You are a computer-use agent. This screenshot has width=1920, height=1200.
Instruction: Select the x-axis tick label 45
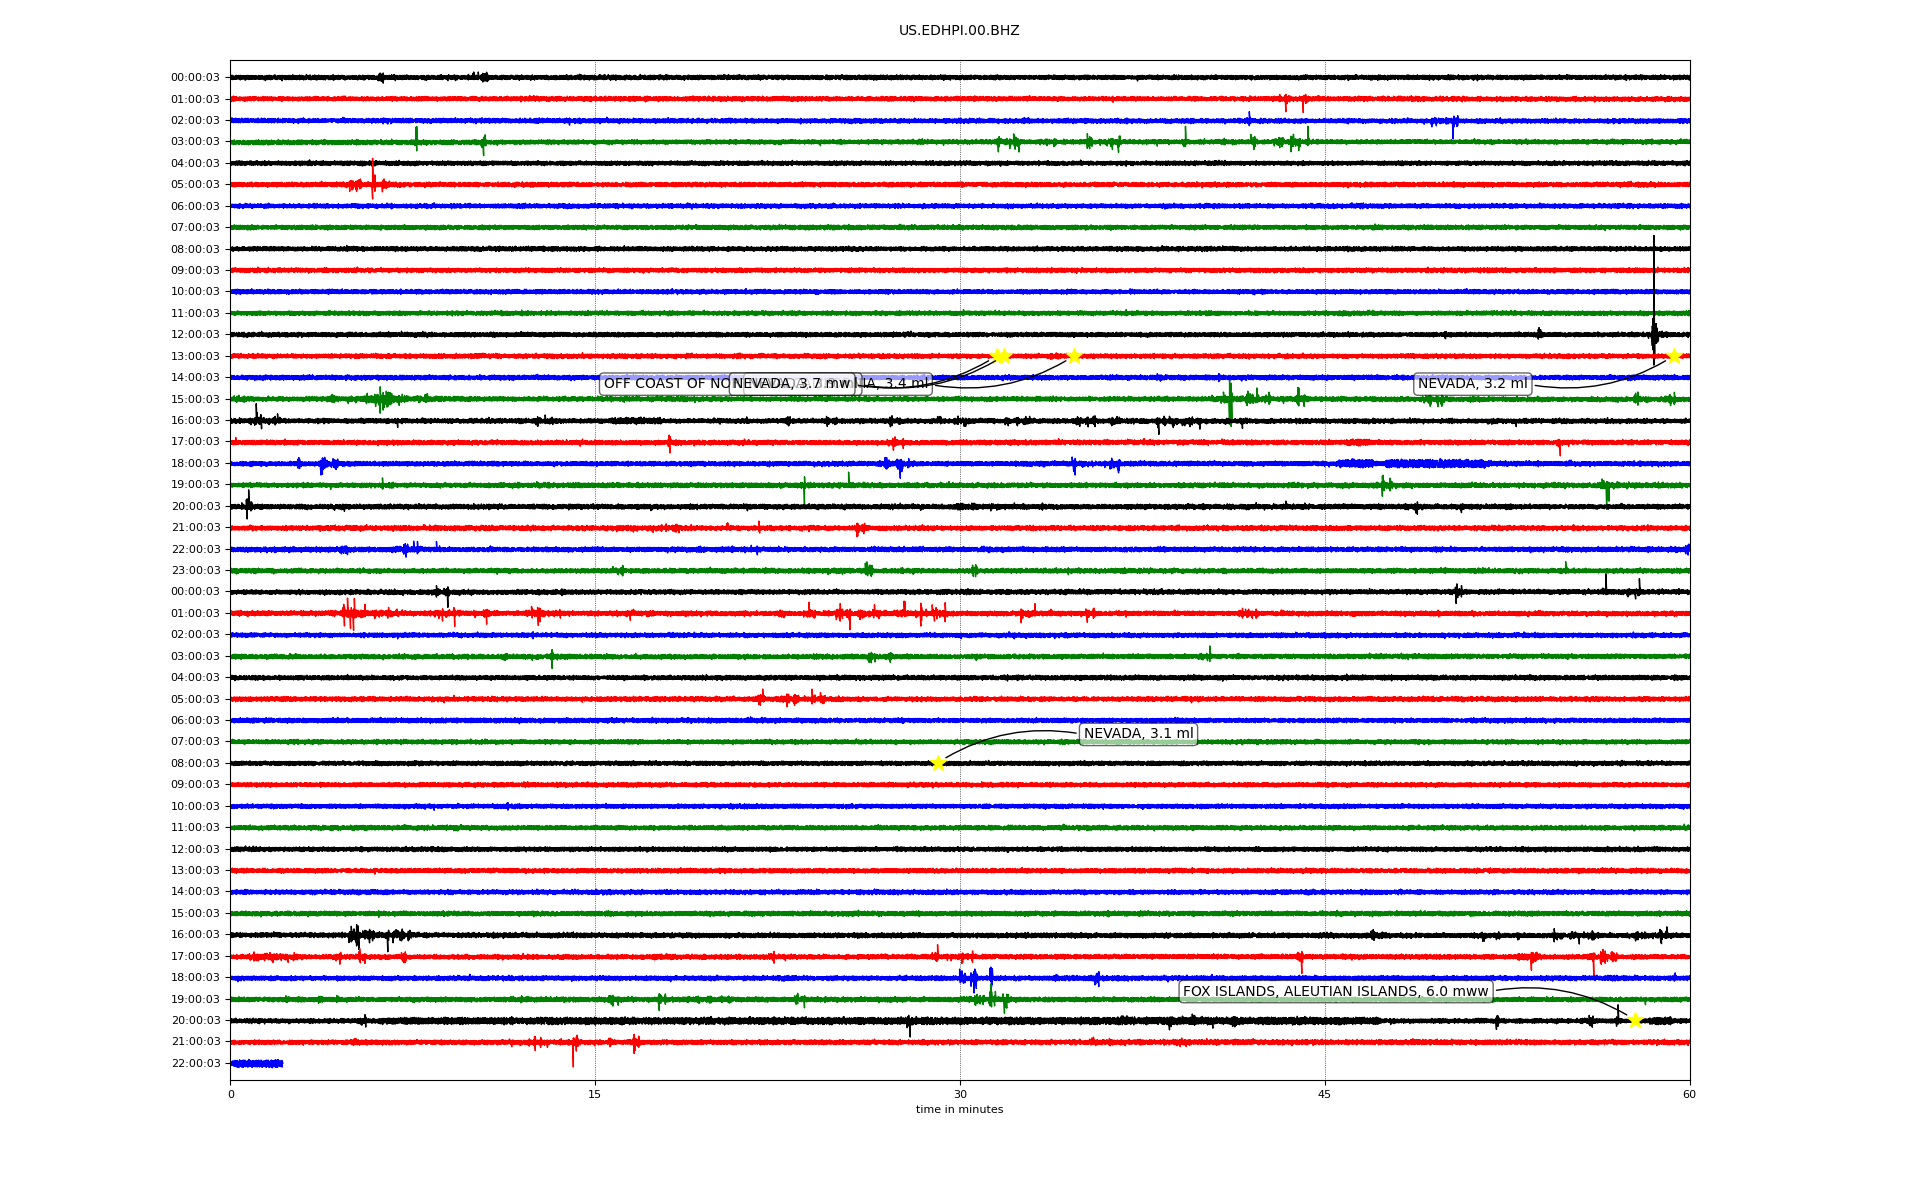[x=1325, y=1094]
